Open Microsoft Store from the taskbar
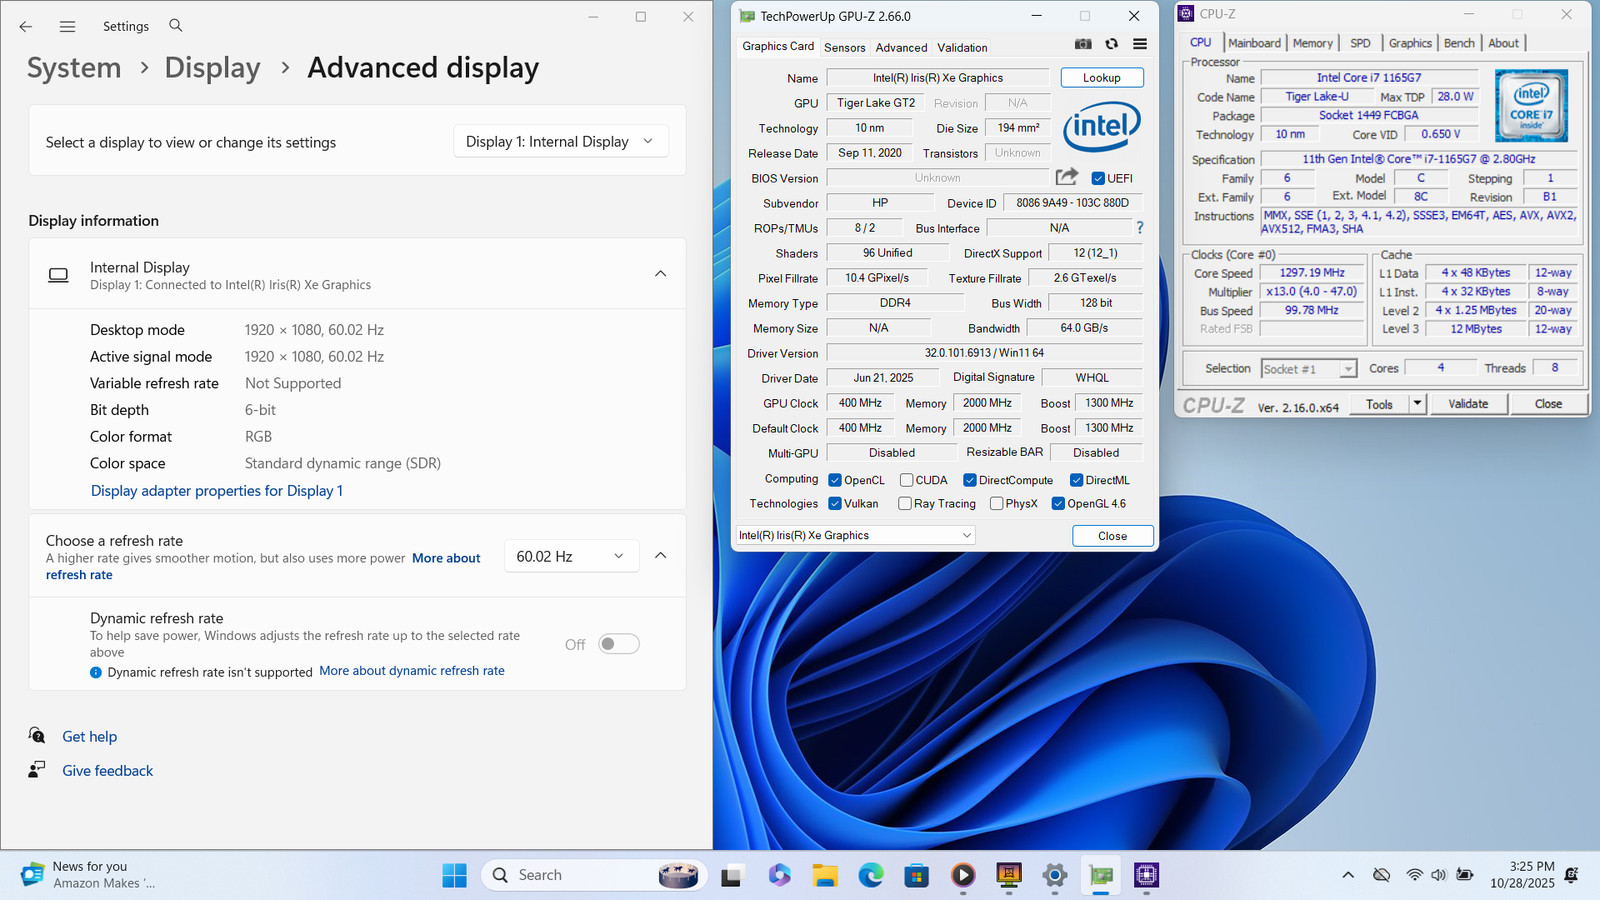 point(917,875)
